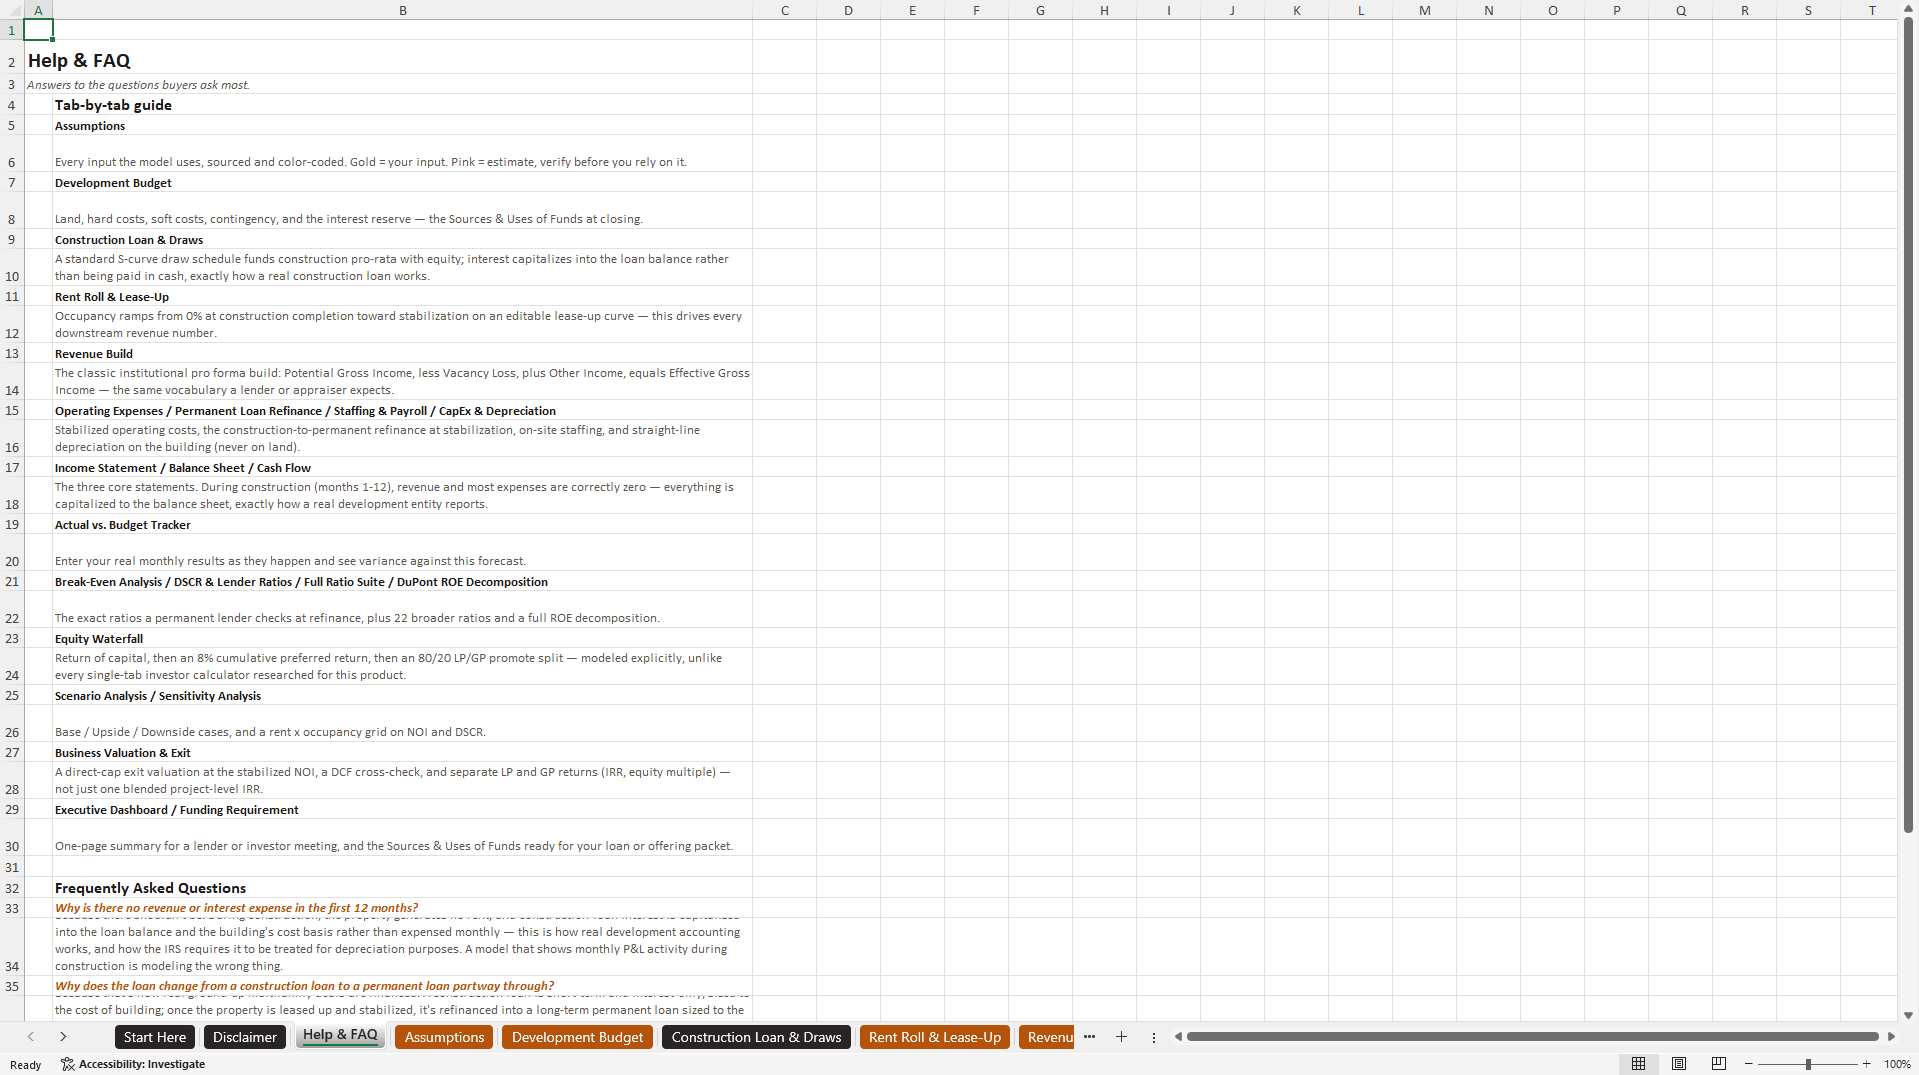The width and height of the screenshot is (1919, 1075).
Task: Select the Actual vs. Budget Tracker cell
Action: [402, 524]
